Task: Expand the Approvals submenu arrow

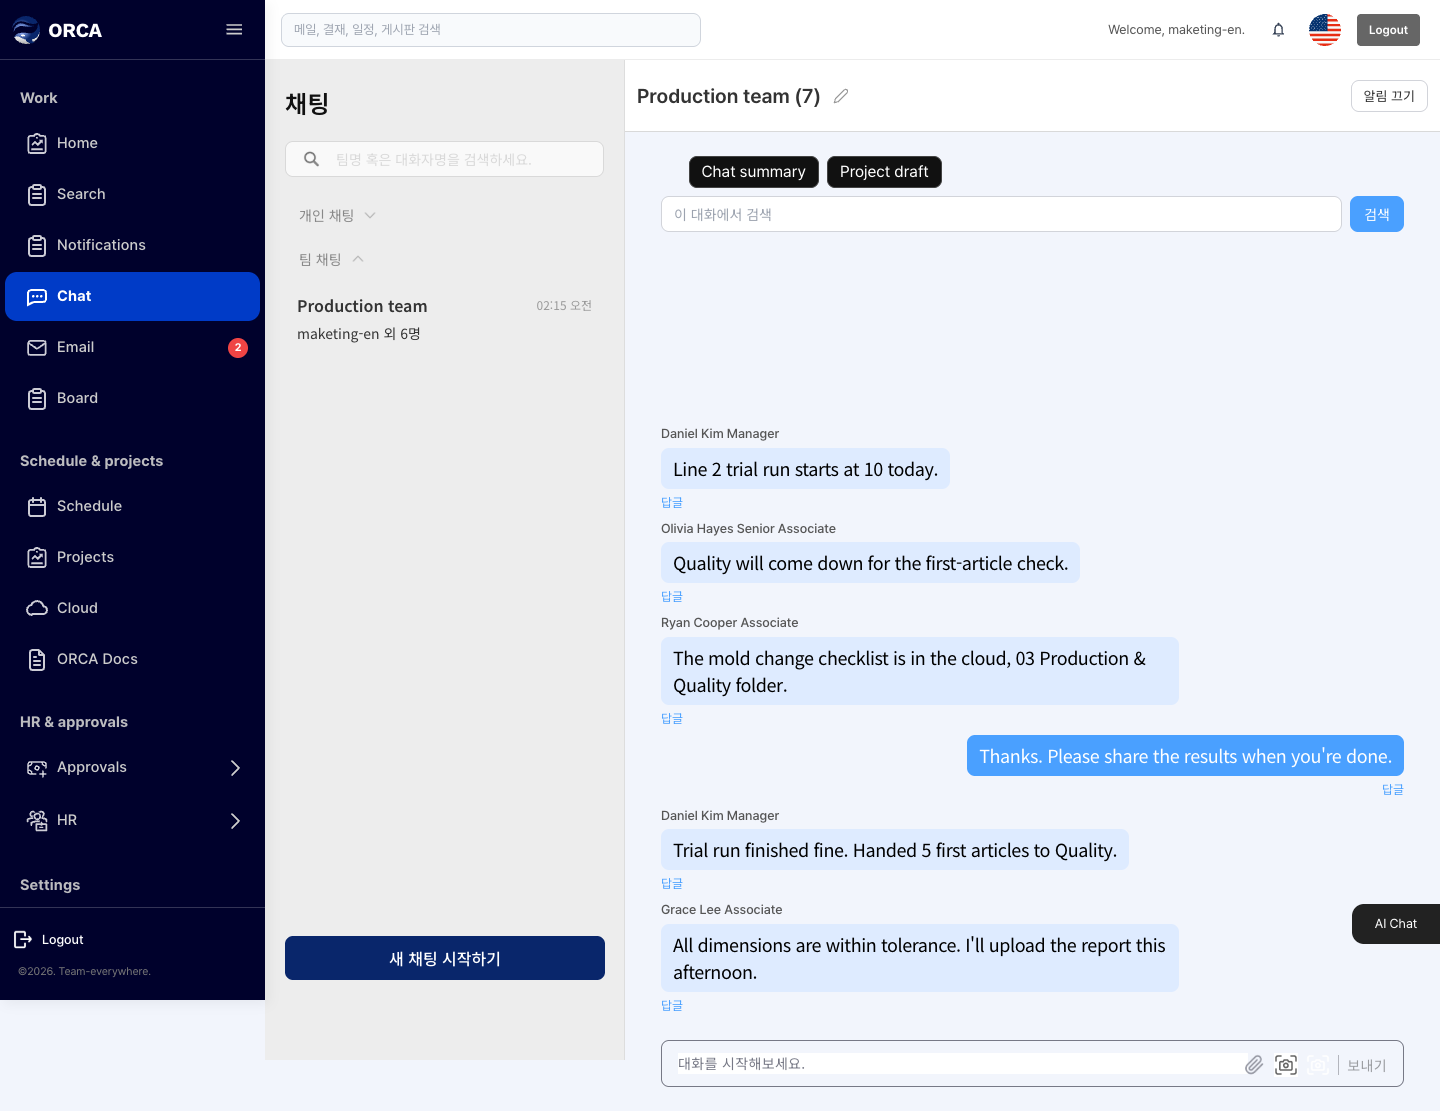Action: coord(236,768)
